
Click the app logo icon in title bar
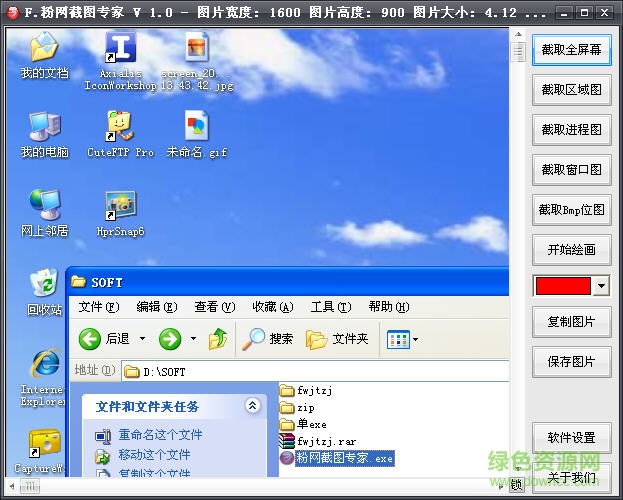click(x=12, y=13)
